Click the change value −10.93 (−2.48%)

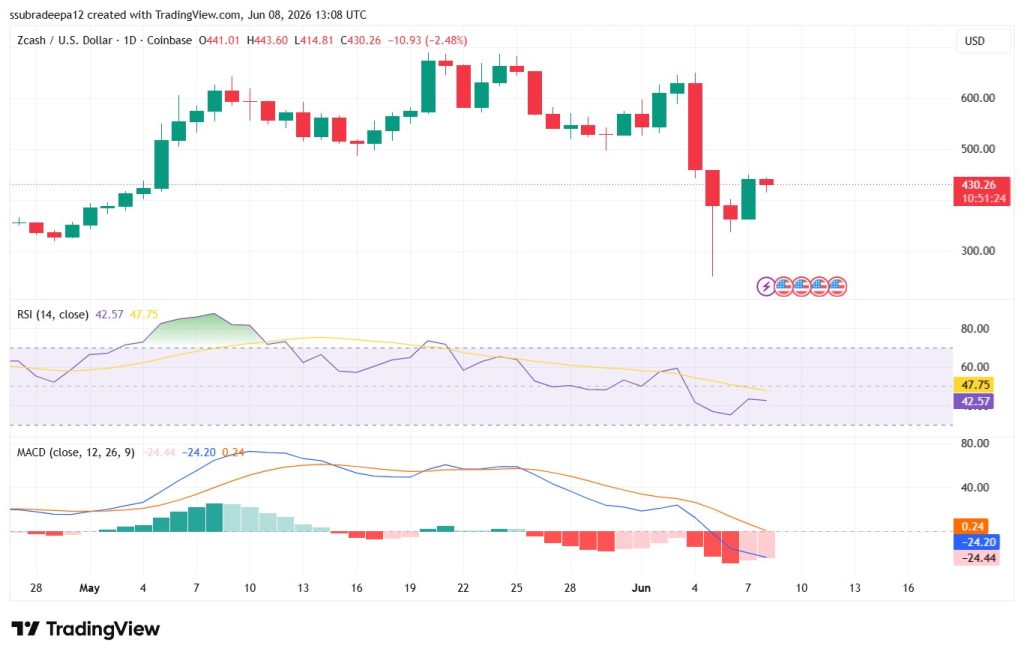(428, 40)
